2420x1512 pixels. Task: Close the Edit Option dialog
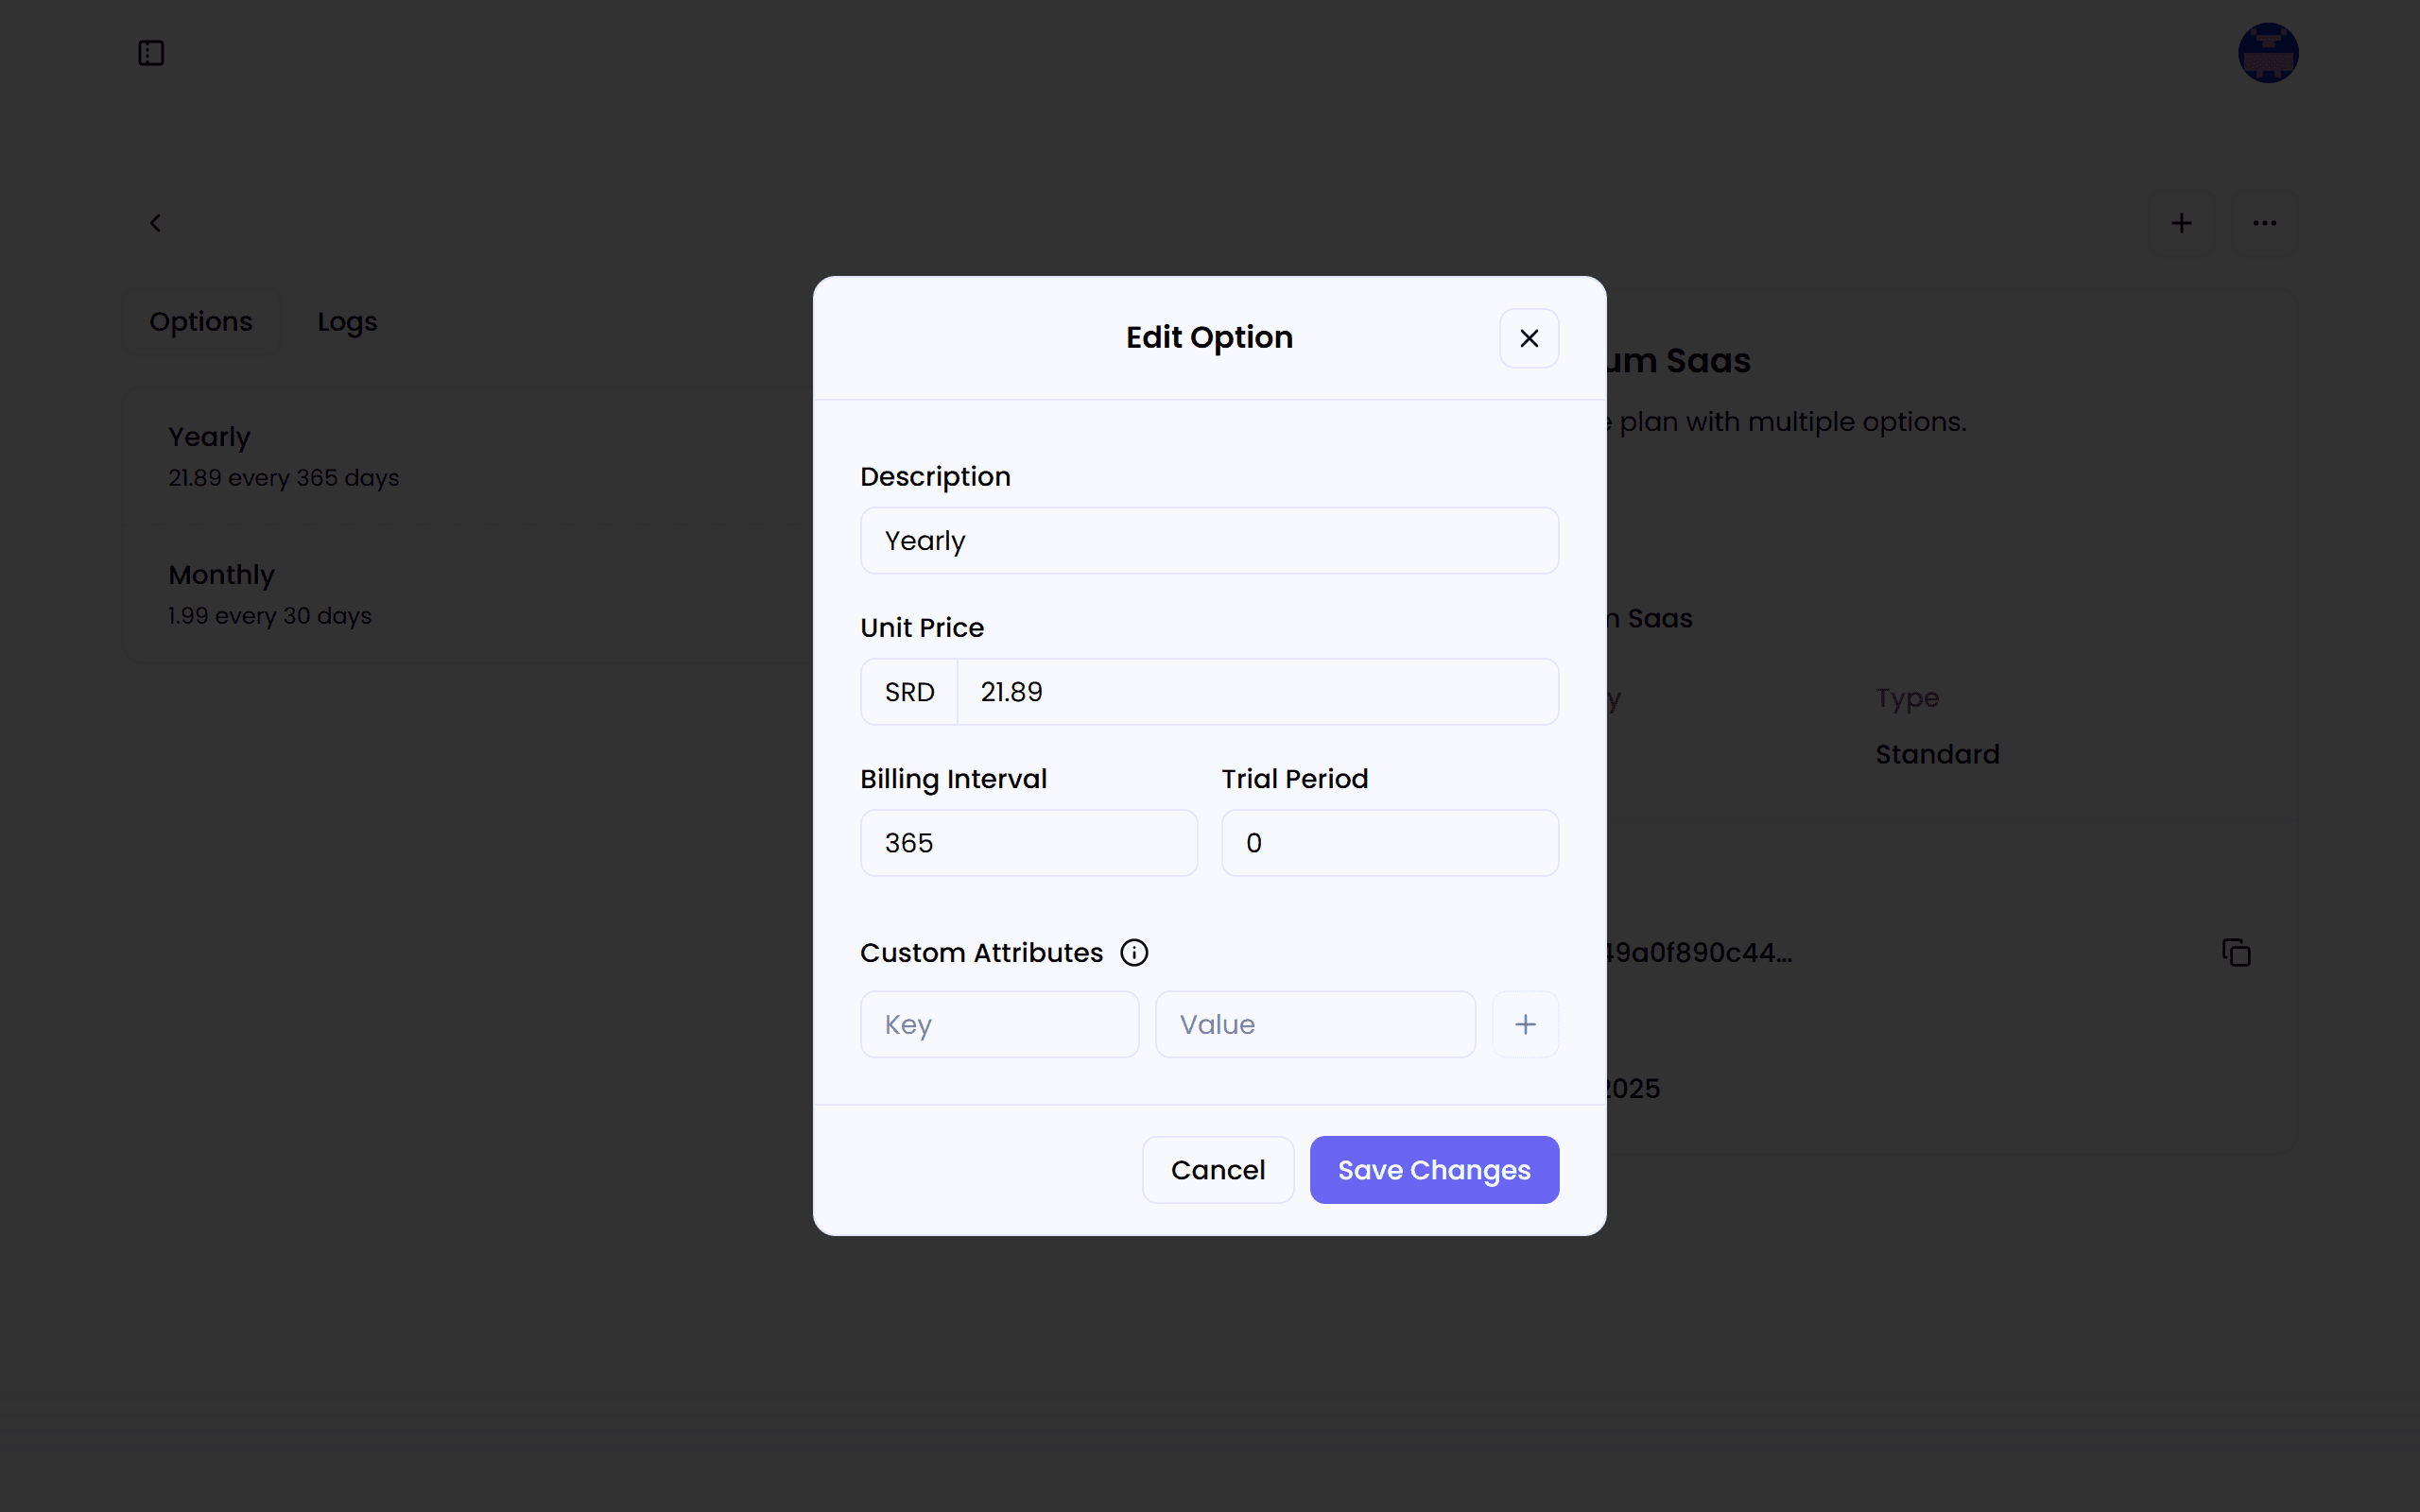[1528, 337]
